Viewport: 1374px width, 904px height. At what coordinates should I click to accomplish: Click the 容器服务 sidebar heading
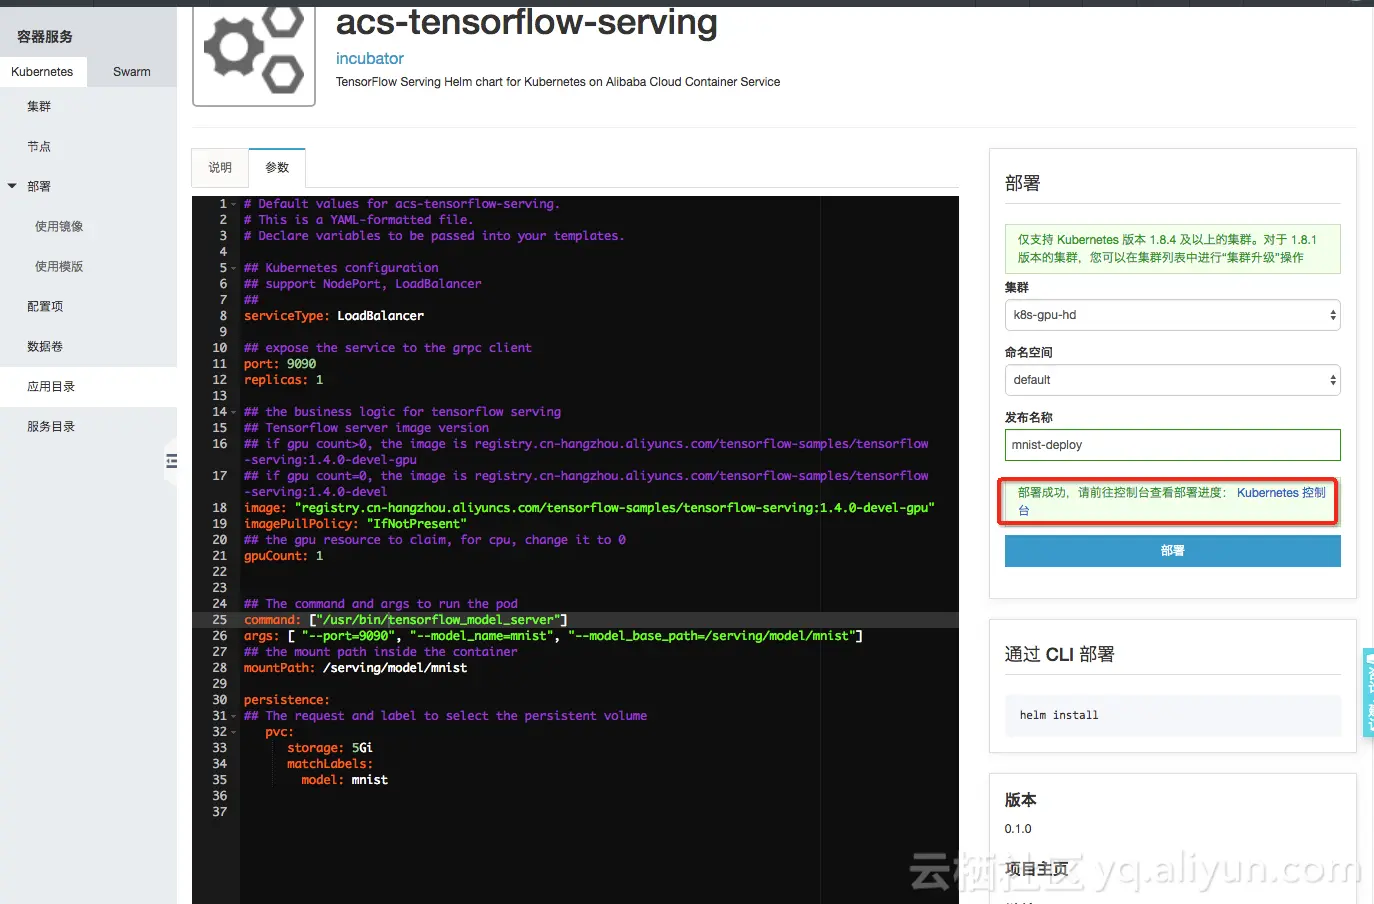[45, 37]
